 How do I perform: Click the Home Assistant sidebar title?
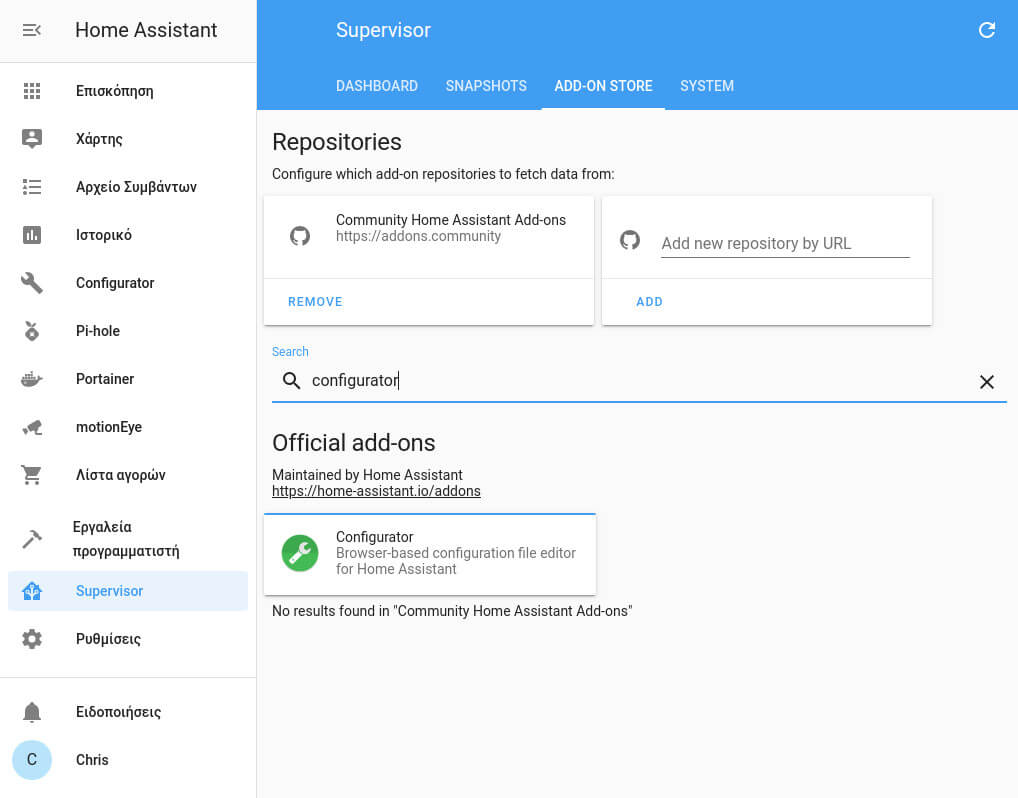(x=146, y=31)
